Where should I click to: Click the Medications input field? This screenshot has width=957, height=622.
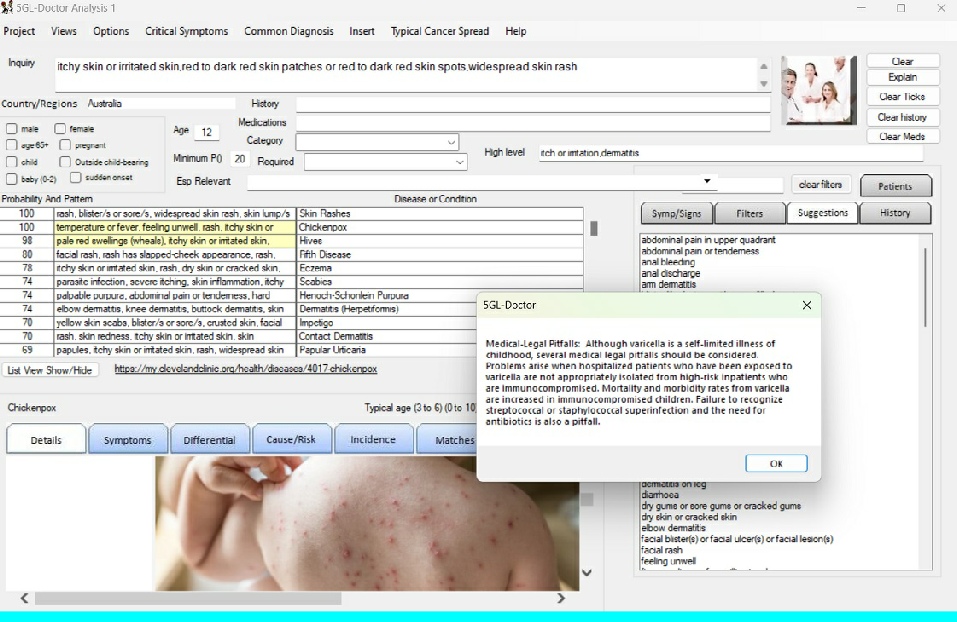pos(533,123)
